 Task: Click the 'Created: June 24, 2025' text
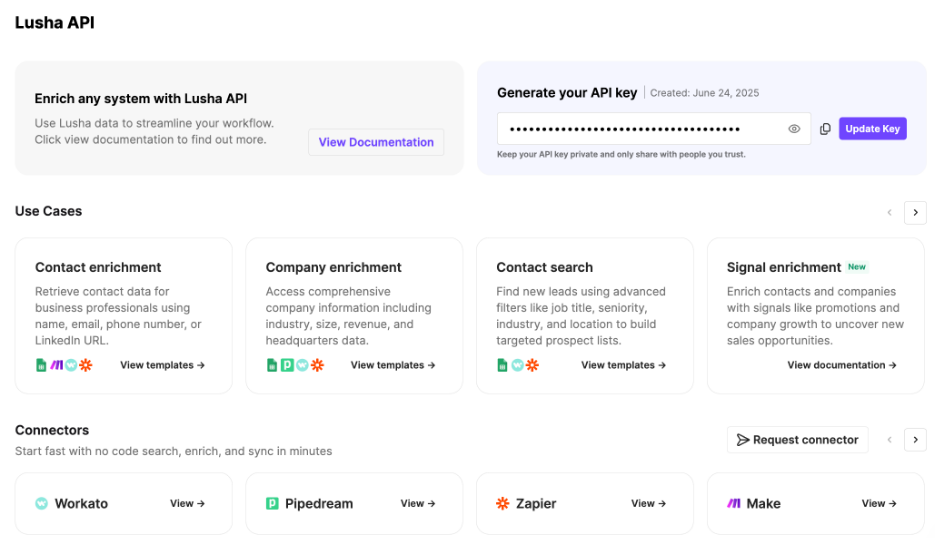click(x=704, y=93)
